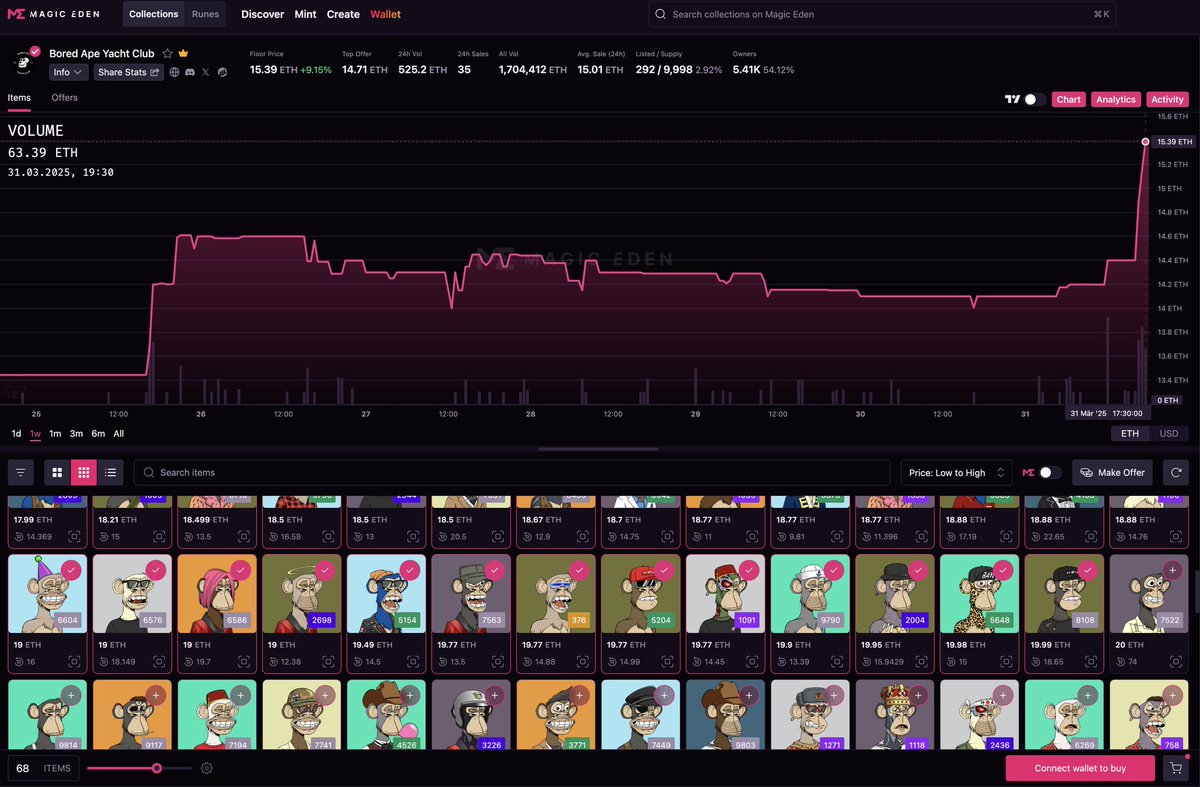
Task: Open the Wallet link
Action: click(x=385, y=14)
